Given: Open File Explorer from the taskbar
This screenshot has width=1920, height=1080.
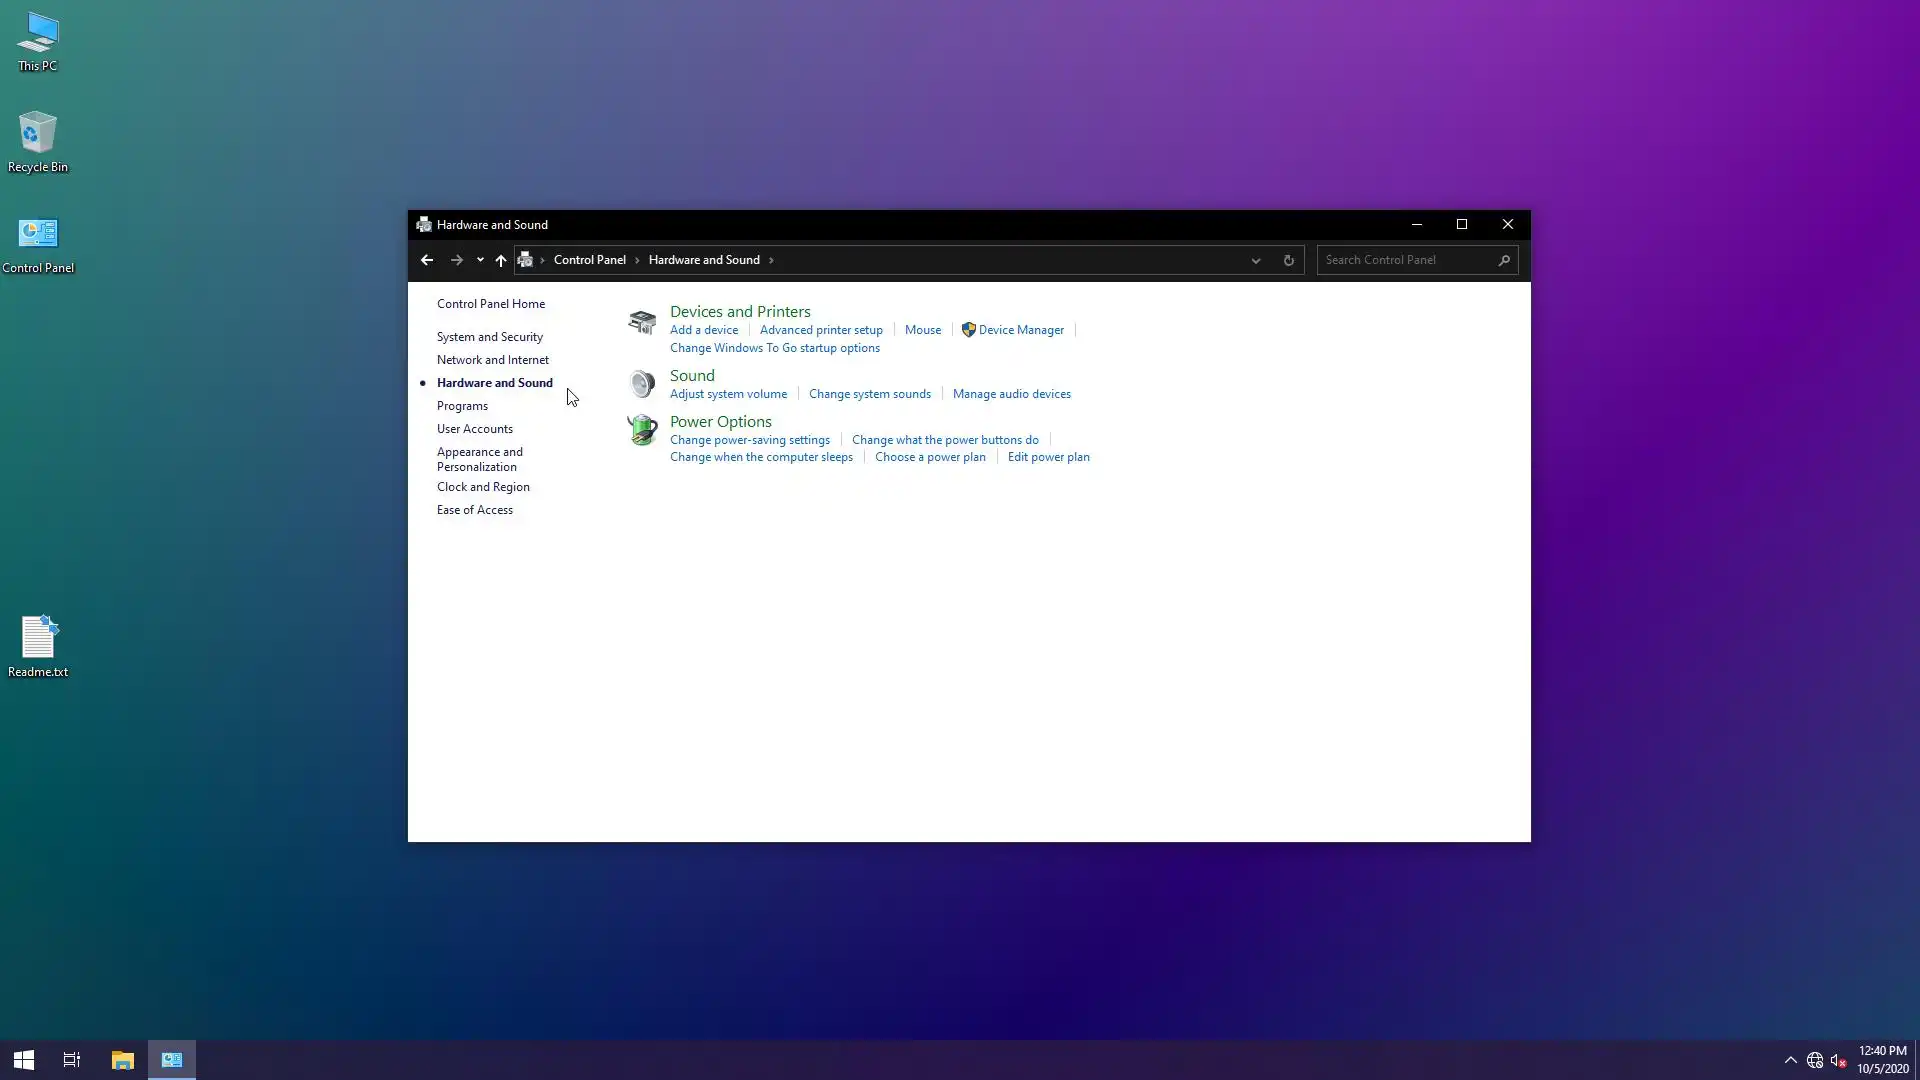Looking at the screenshot, I should 123,1060.
